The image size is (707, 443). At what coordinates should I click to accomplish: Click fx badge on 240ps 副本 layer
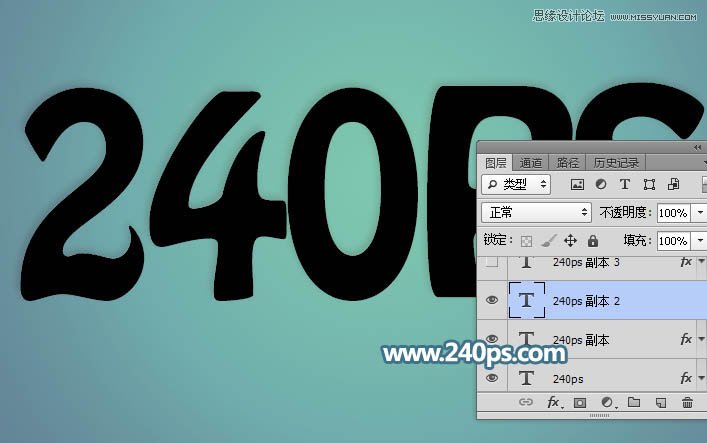[686, 339]
